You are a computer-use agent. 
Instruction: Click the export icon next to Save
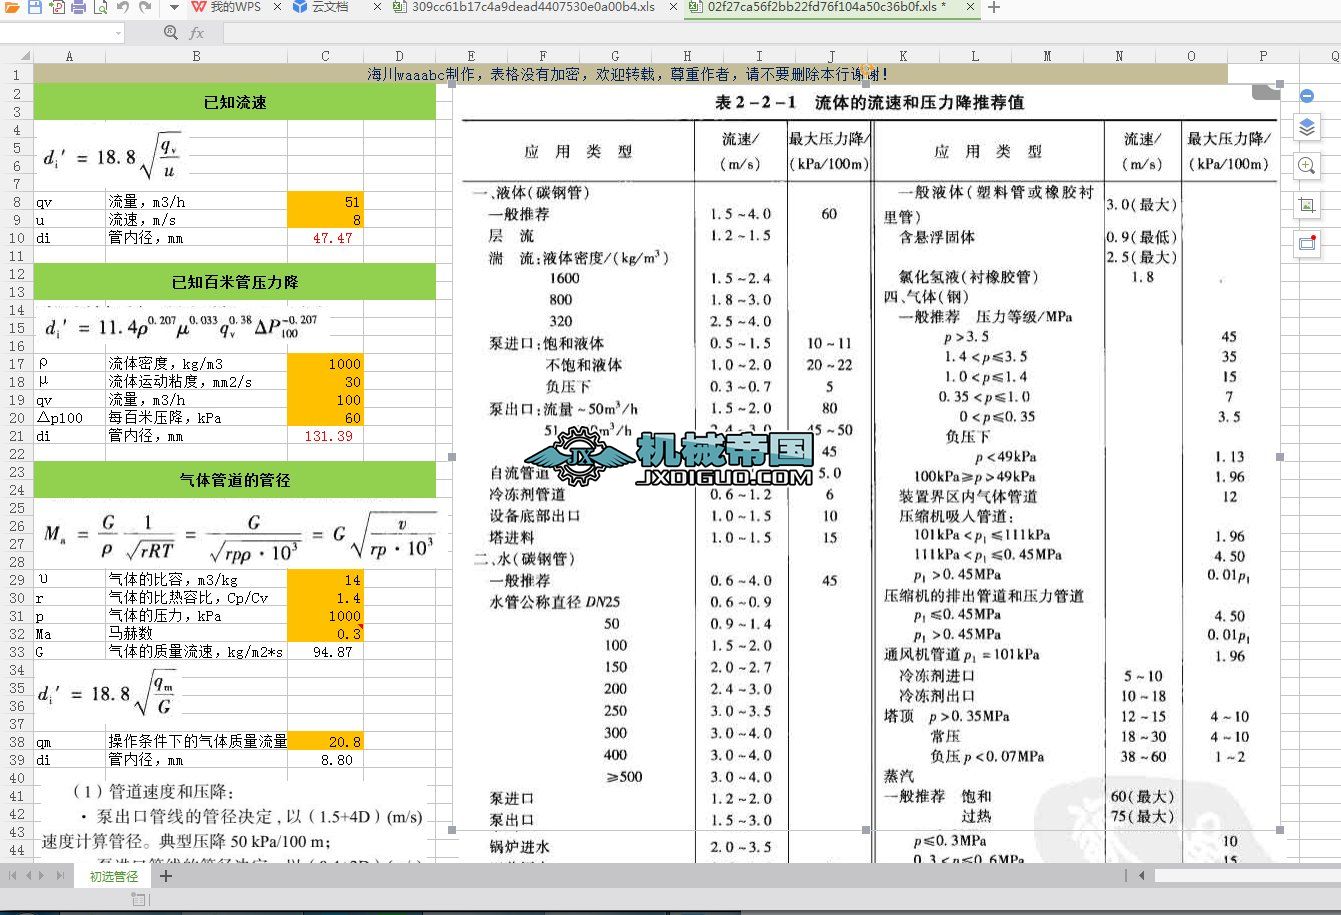(x=56, y=7)
